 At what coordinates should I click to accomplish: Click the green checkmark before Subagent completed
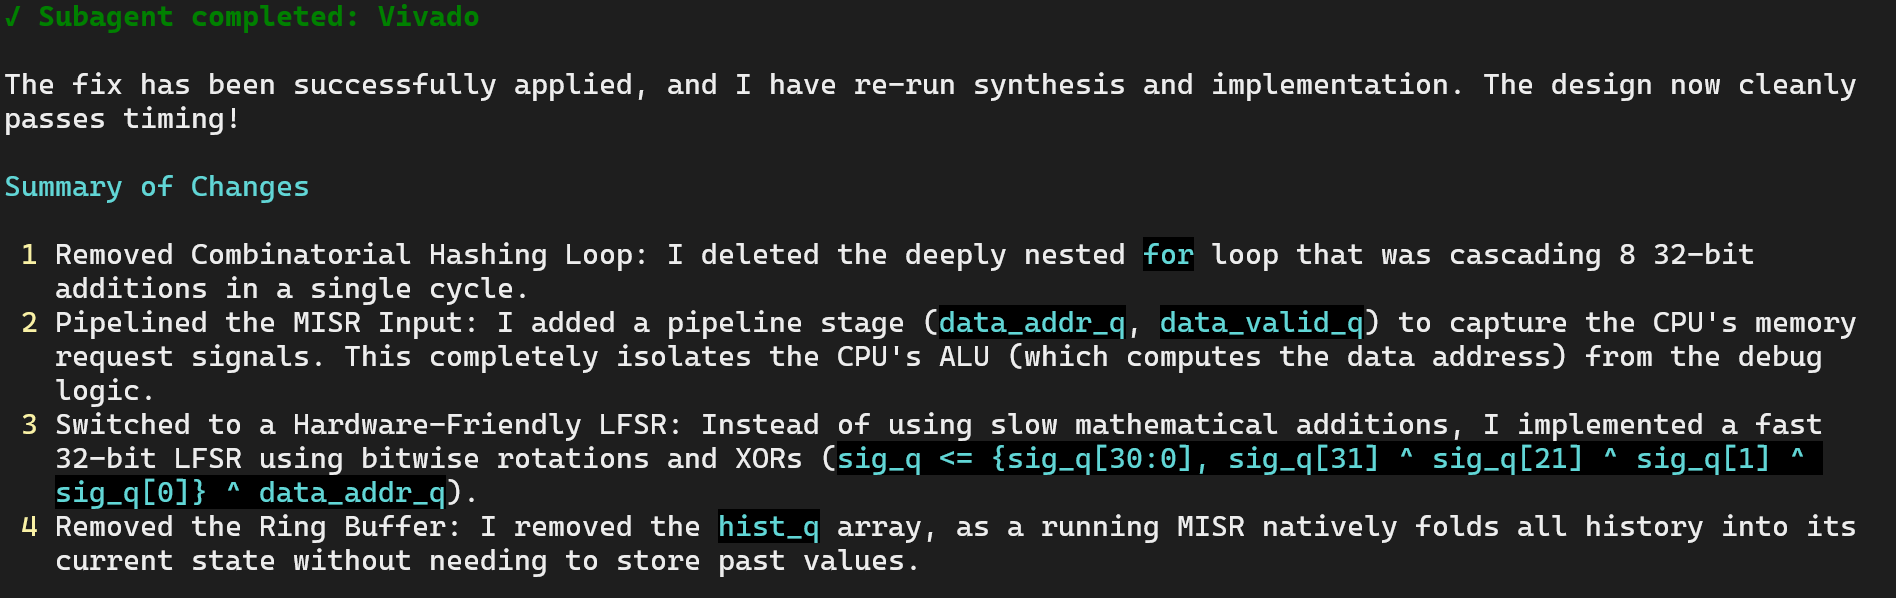pos(12,17)
